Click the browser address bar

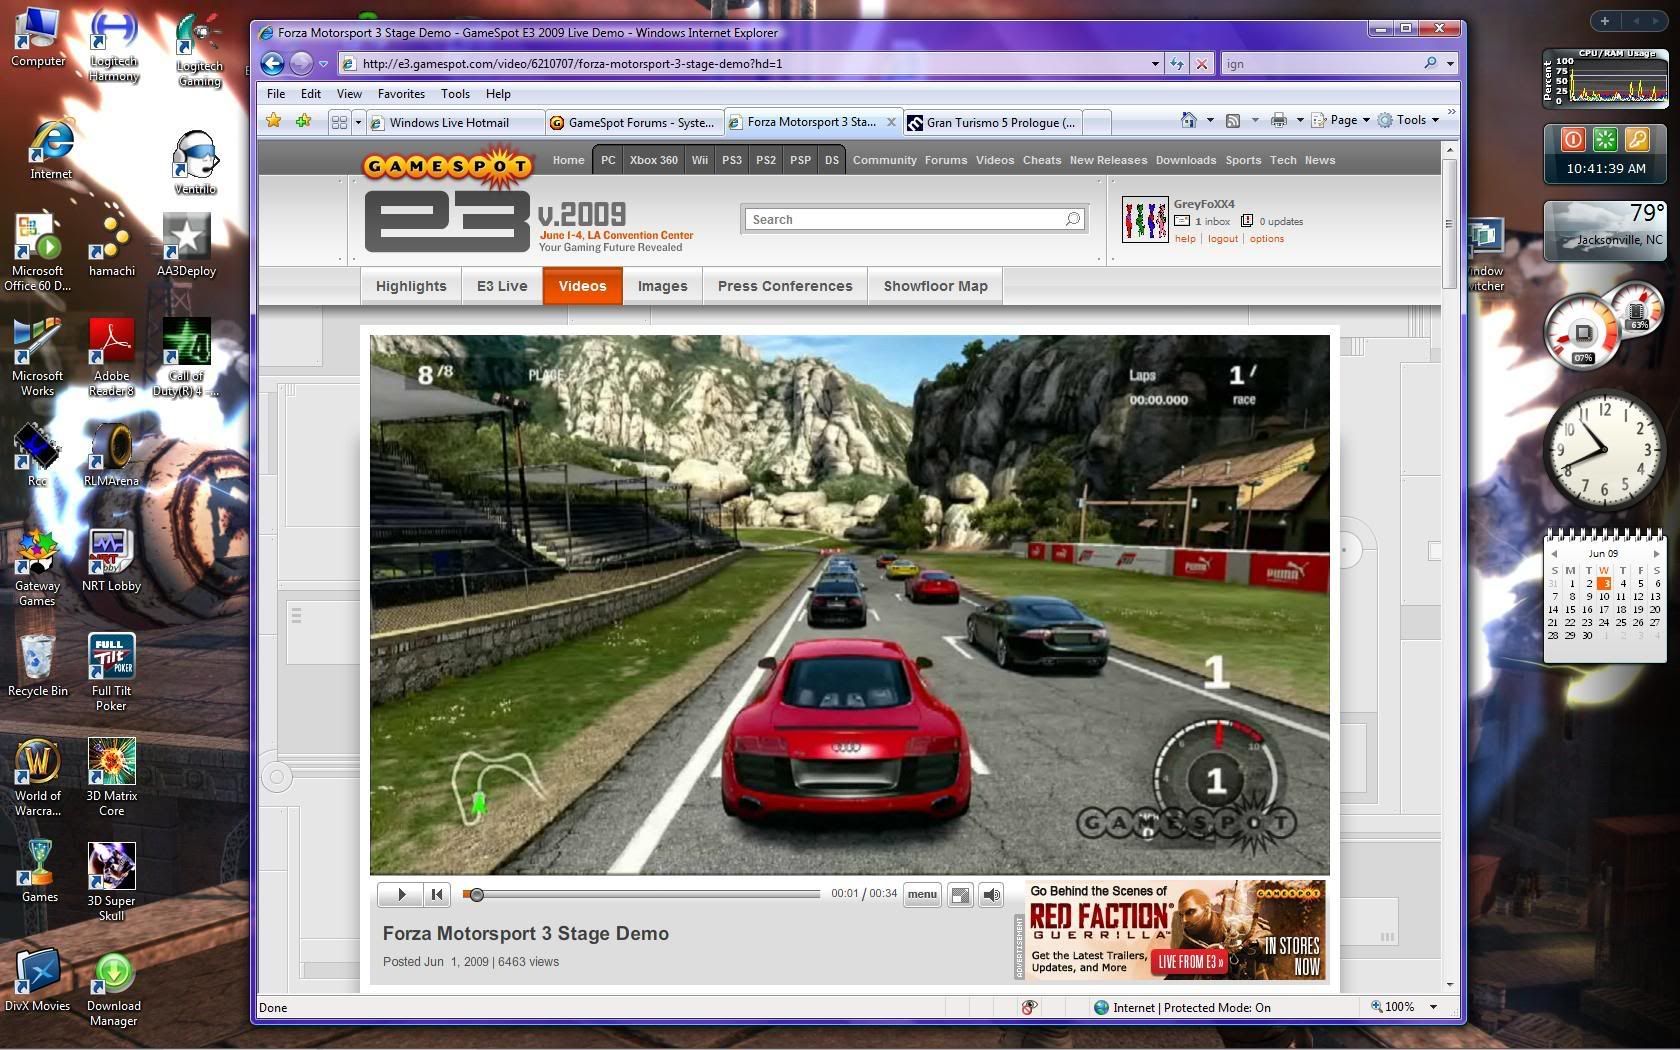[743, 64]
